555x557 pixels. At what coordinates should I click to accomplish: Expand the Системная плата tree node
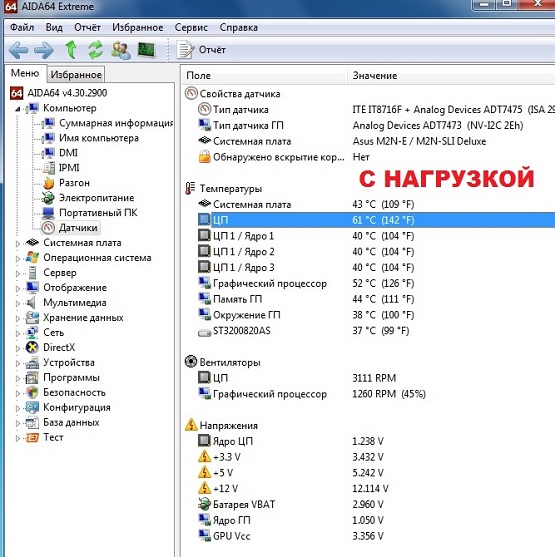pos(18,244)
